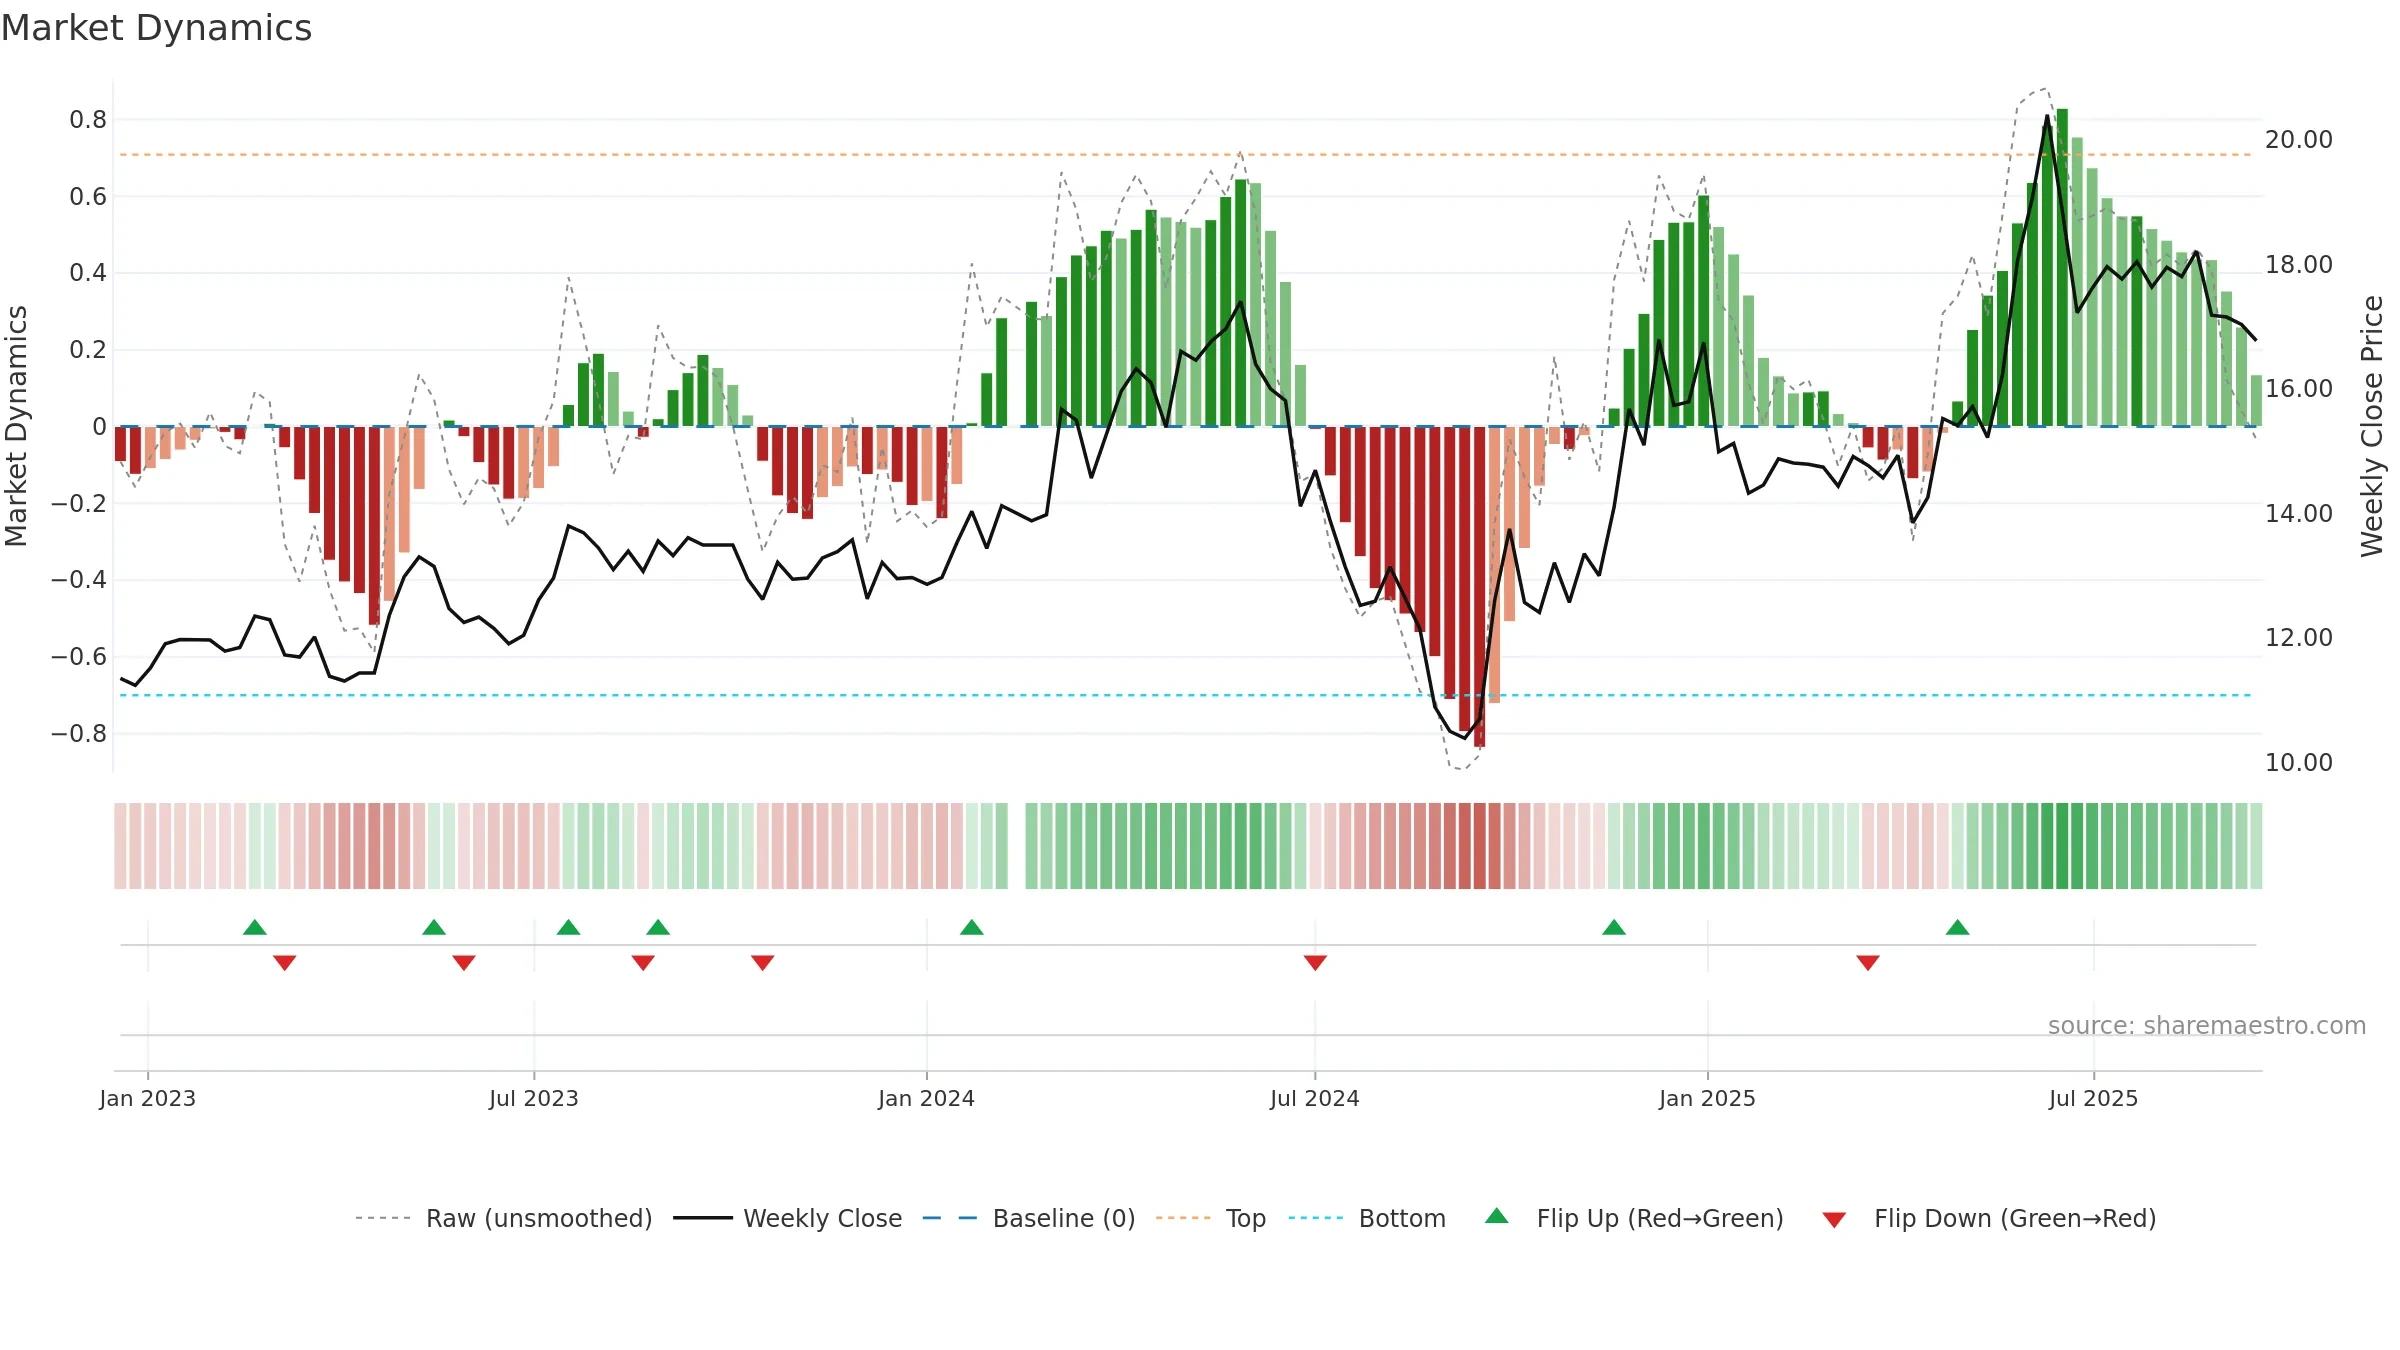2400x1350 pixels.
Task: Select the green Flip Up marker in May 2023
Action: click(x=434, y=927)
